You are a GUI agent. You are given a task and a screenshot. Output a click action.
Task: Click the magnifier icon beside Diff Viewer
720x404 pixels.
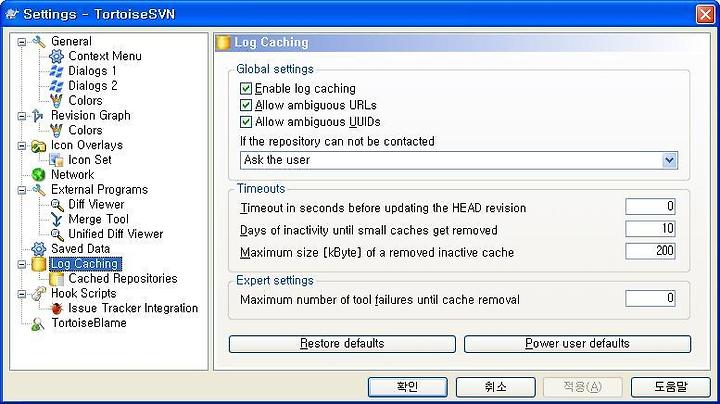(56, 205)
